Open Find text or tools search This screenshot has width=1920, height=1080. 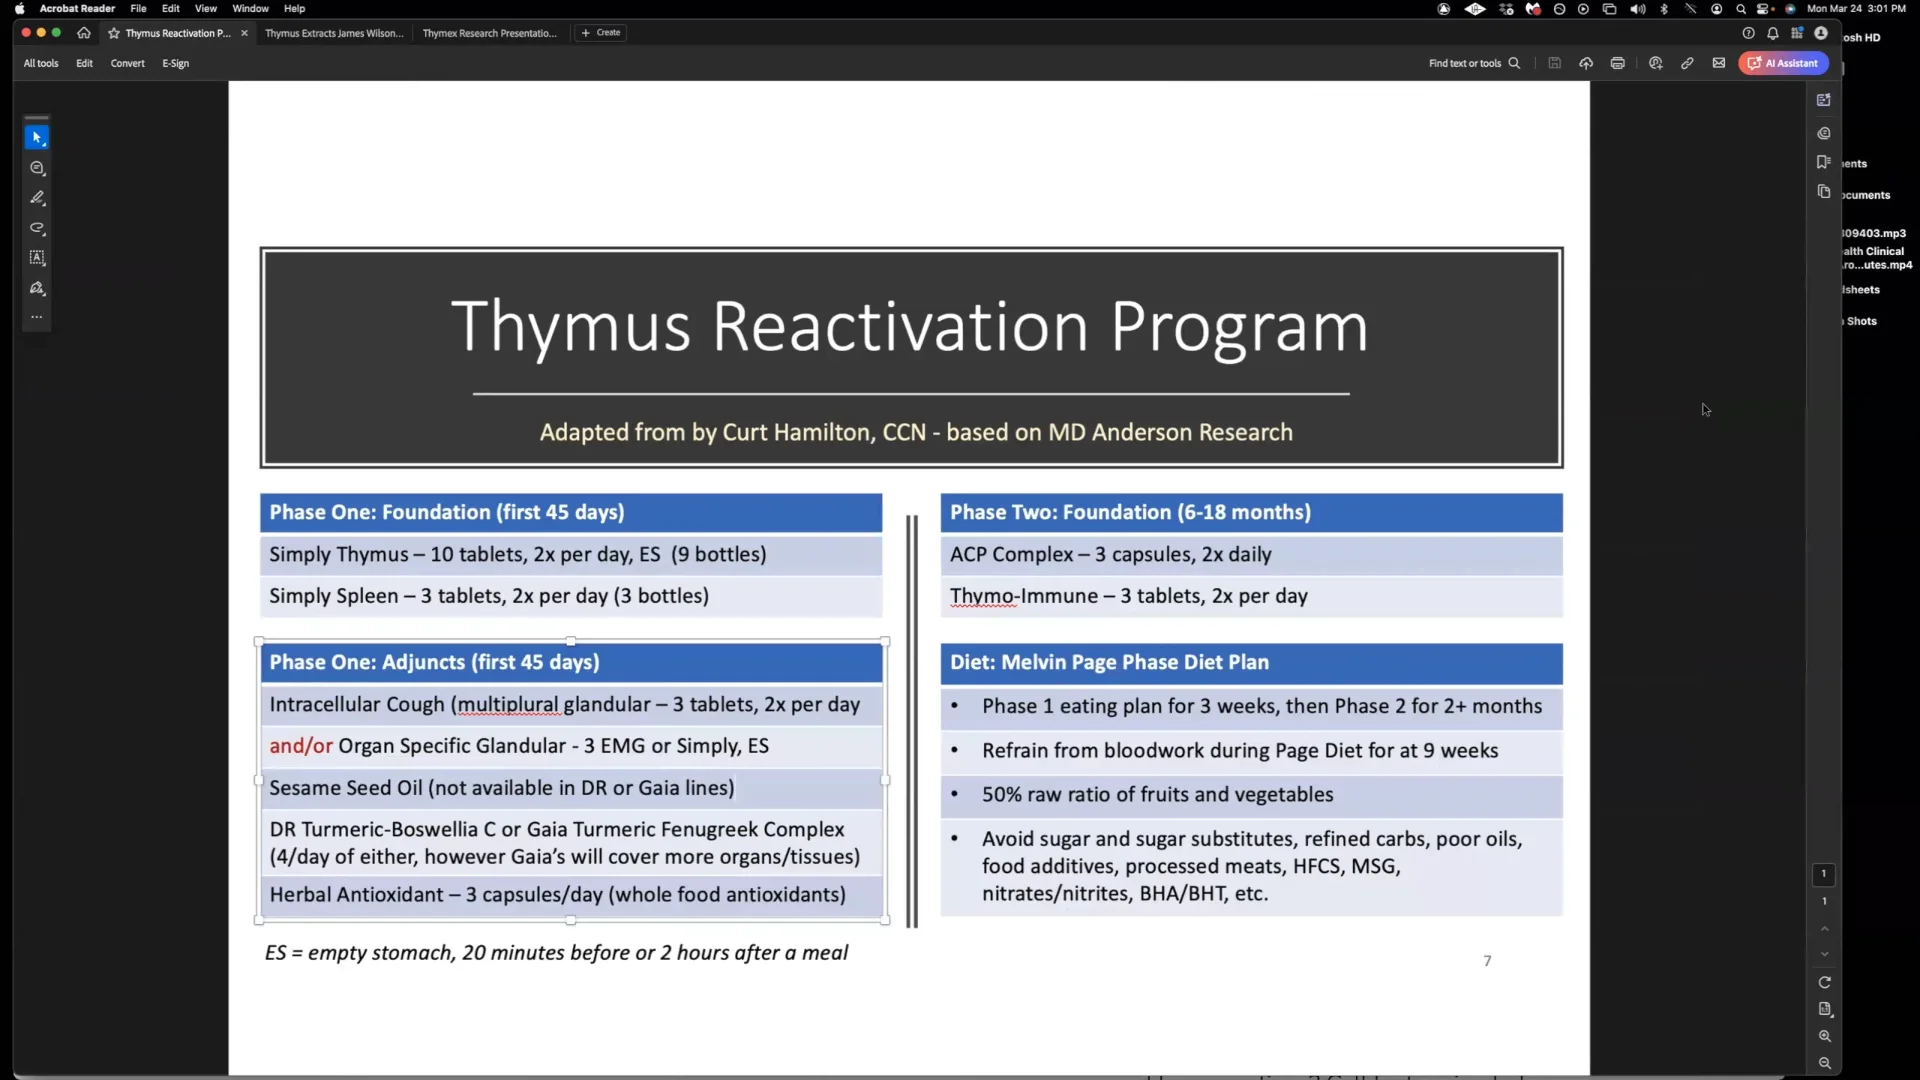1475,63
